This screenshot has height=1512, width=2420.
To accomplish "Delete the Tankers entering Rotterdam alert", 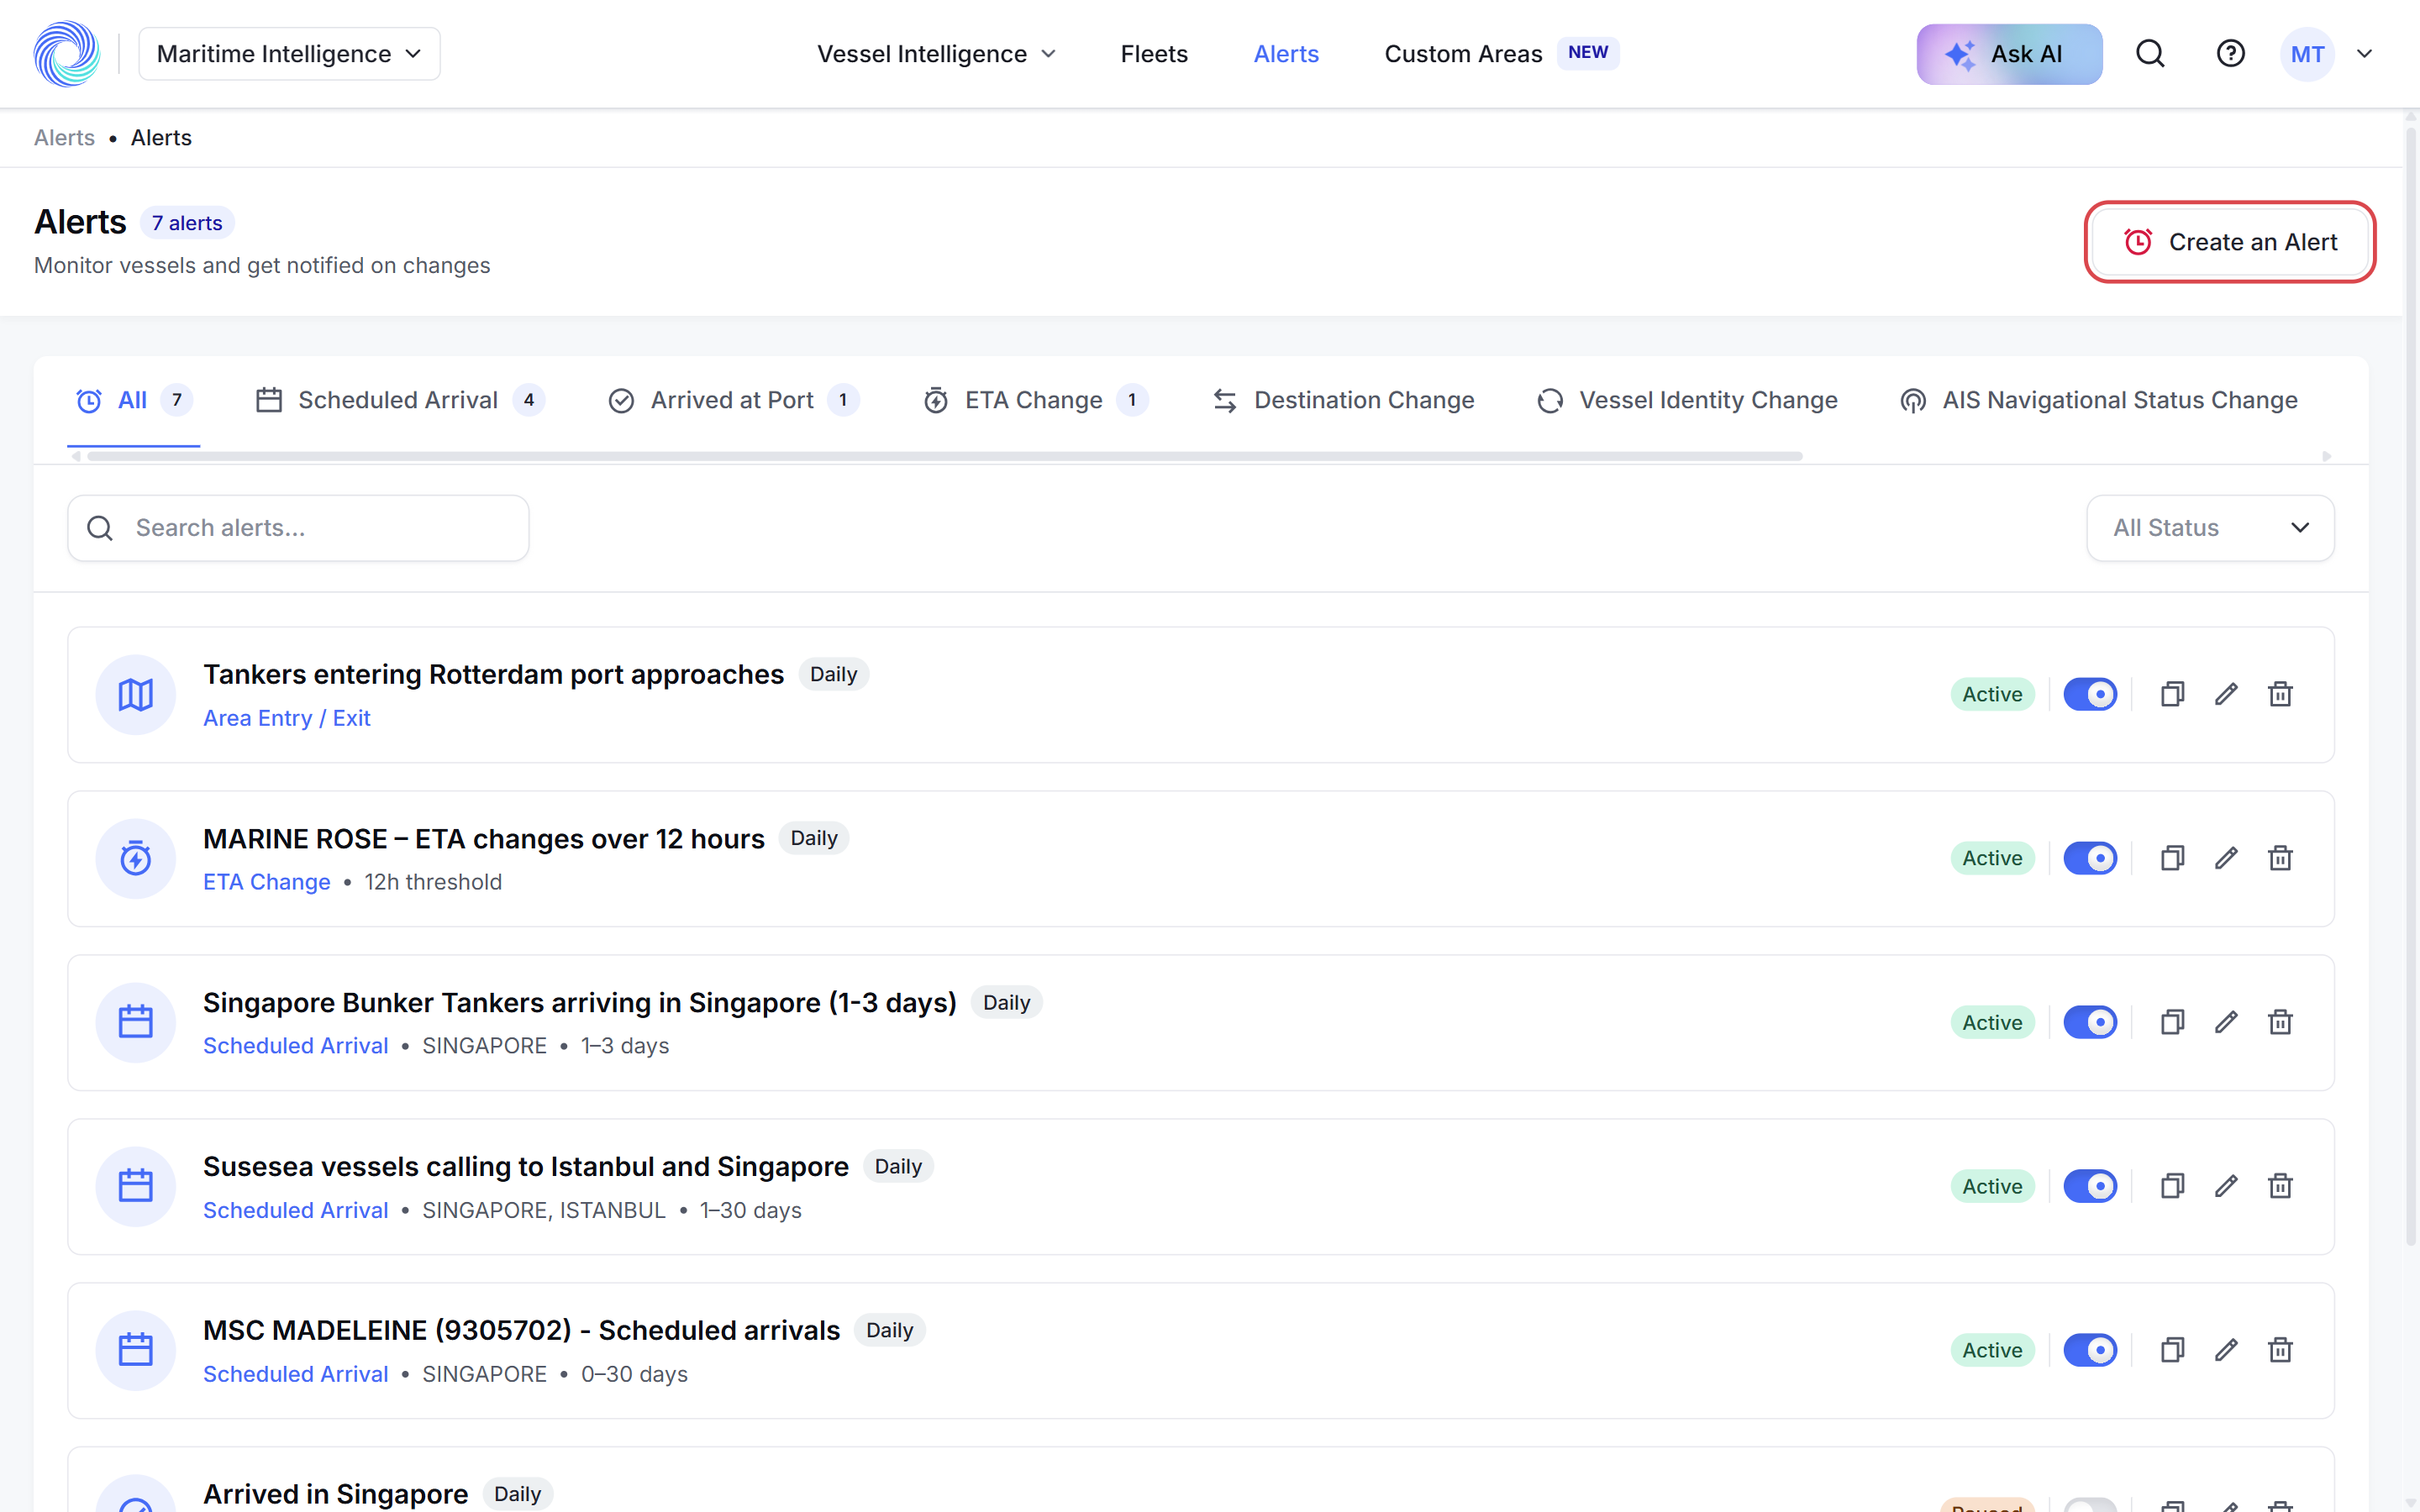I will [x=2280, y=694].
